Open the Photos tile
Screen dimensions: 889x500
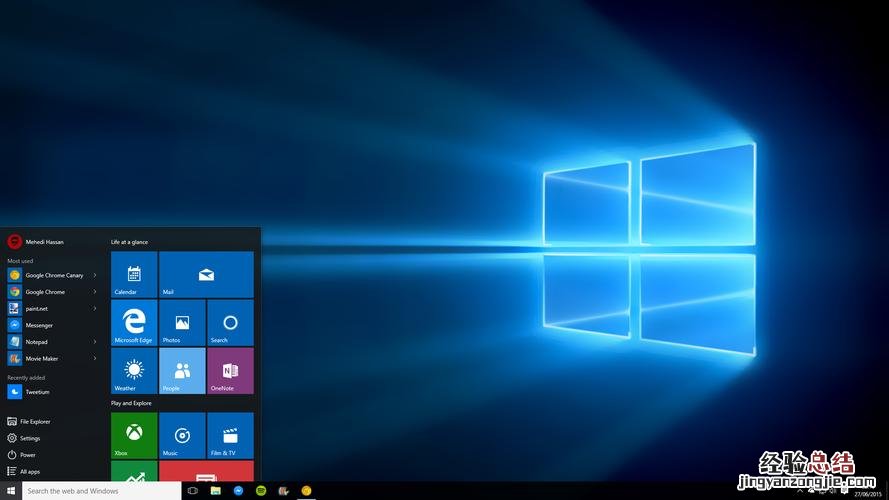pos(182,323)
